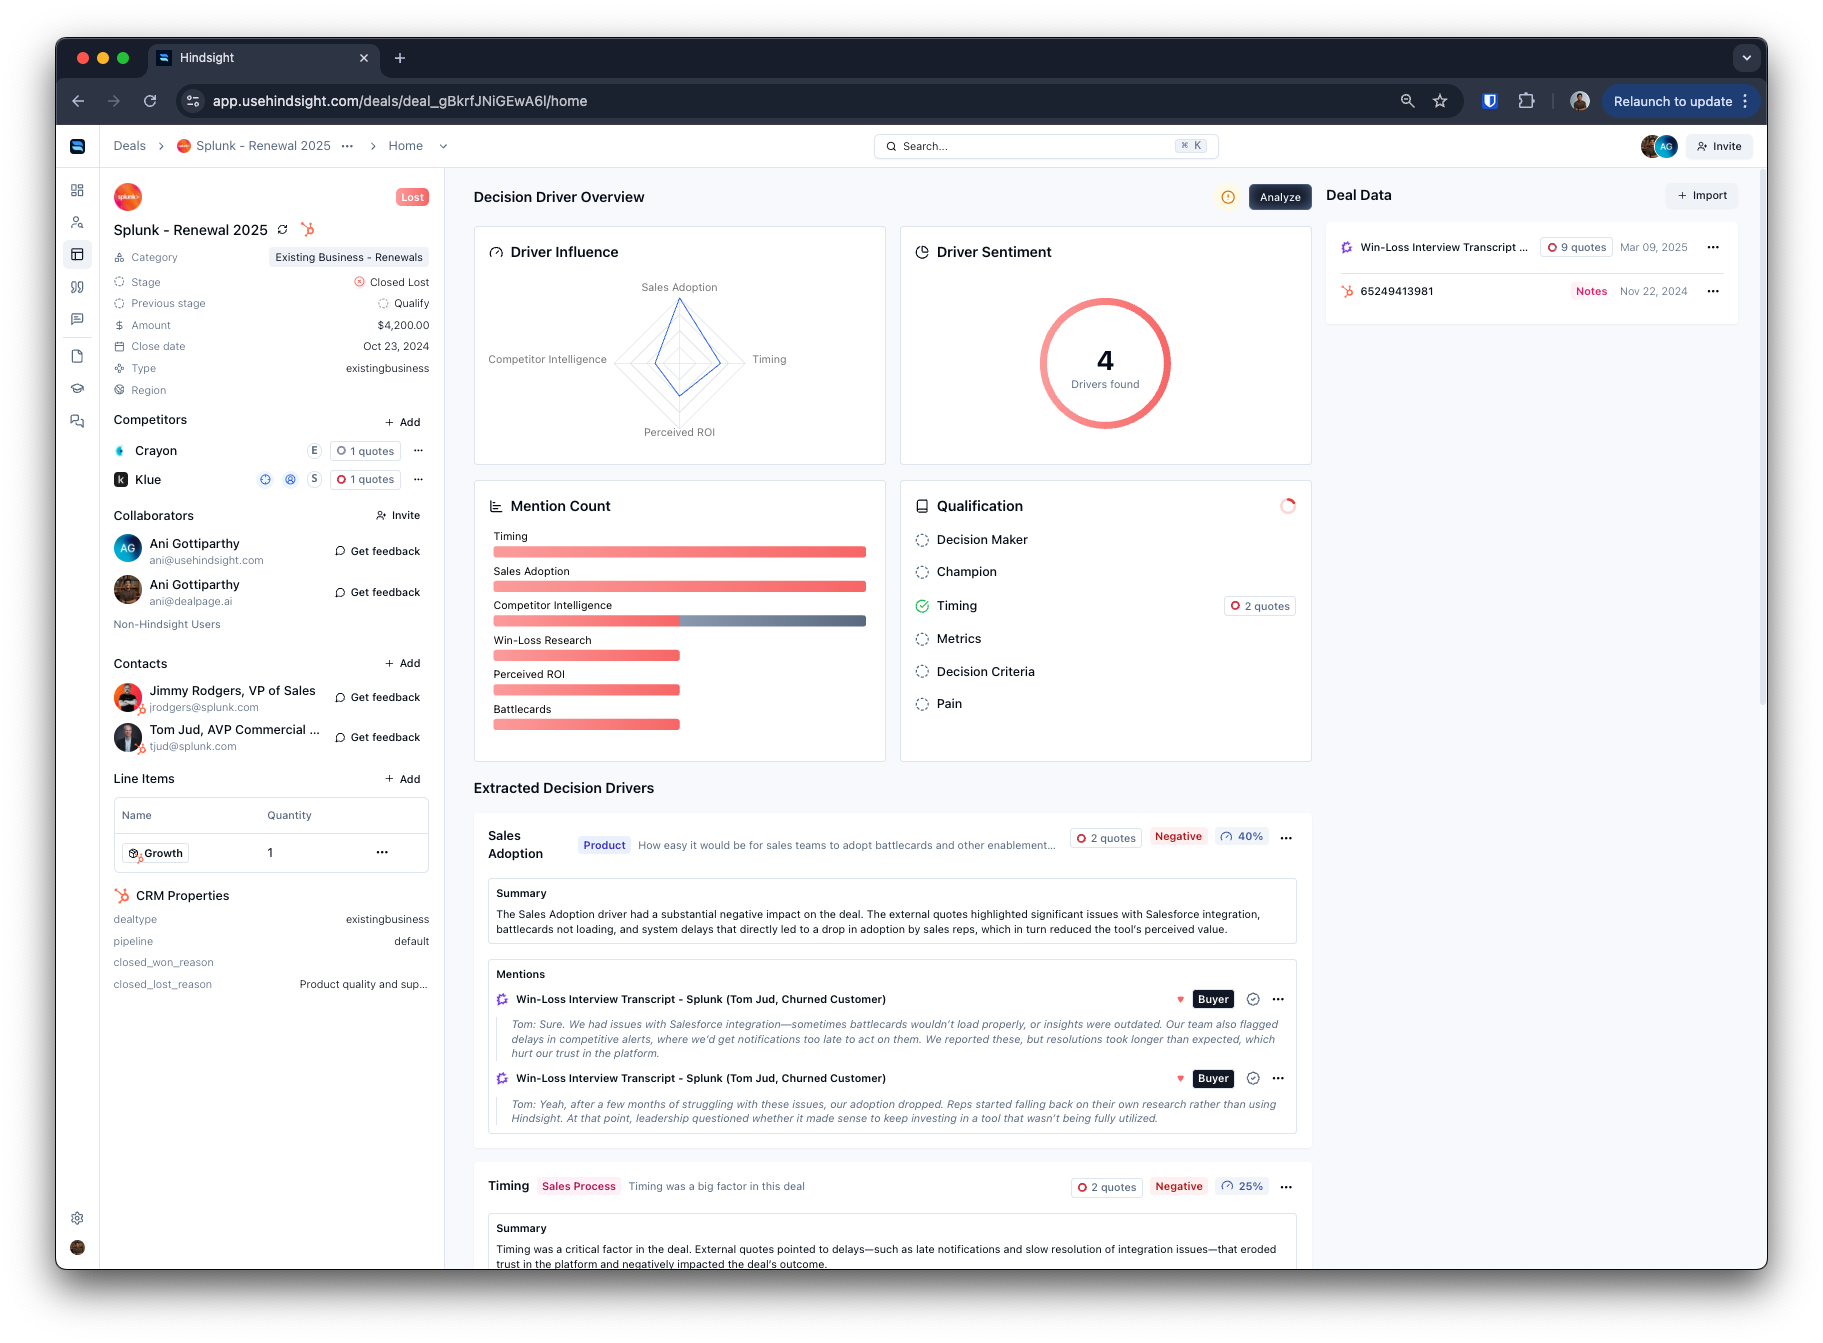This screenshot has width=1823, height=1343.
Task: Open the graduation cap icon in sidebar
Action: [77, 388]
